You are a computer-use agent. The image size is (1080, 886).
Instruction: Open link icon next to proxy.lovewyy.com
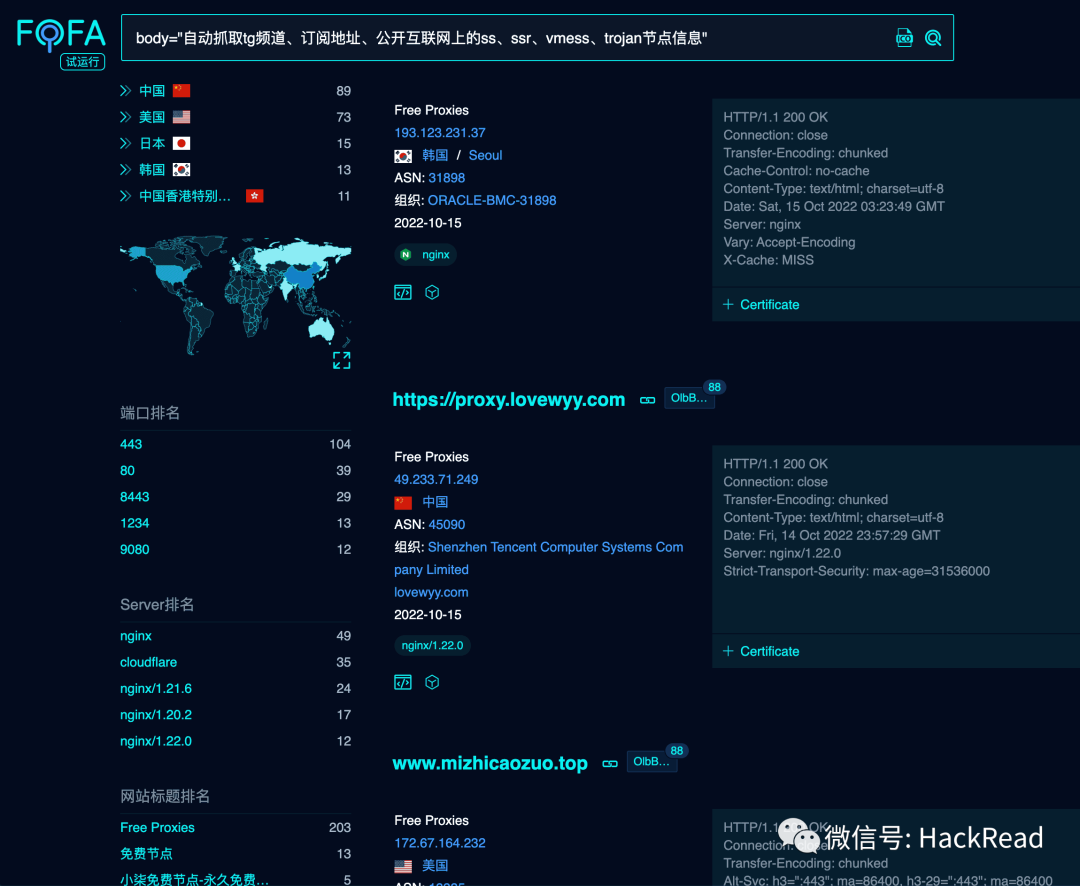[x=647, y=400]
